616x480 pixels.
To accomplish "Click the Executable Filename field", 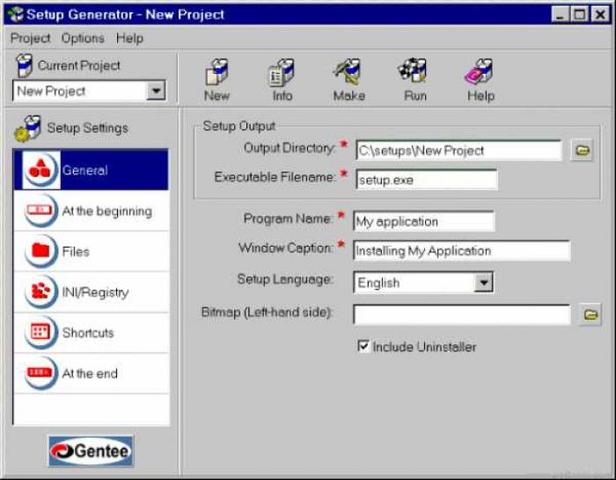I will click(426, 180).
